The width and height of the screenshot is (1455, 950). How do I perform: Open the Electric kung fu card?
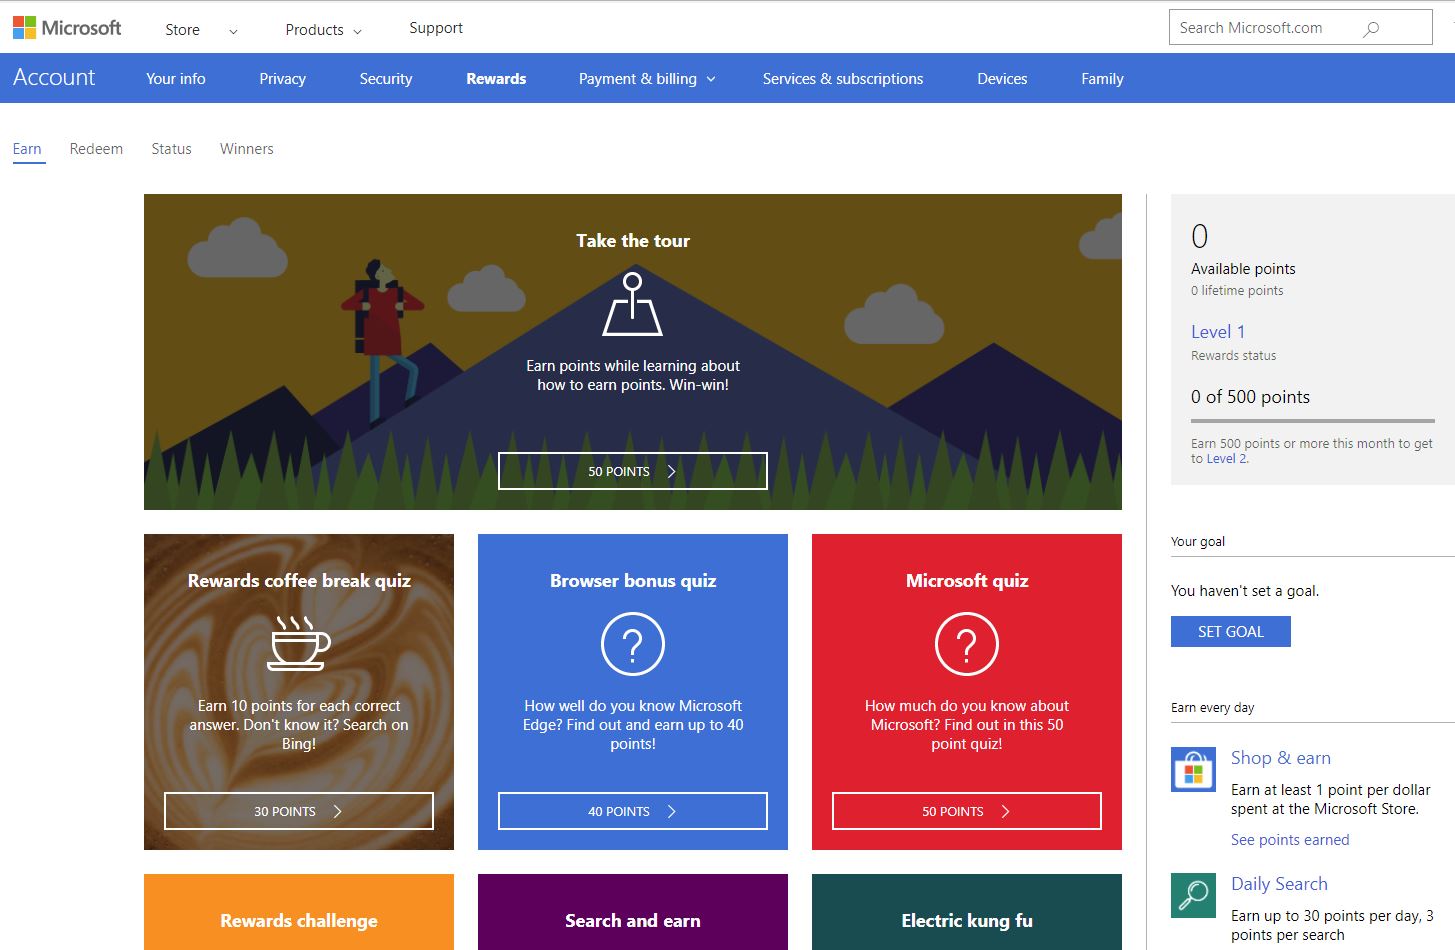[x=967, y=912]
